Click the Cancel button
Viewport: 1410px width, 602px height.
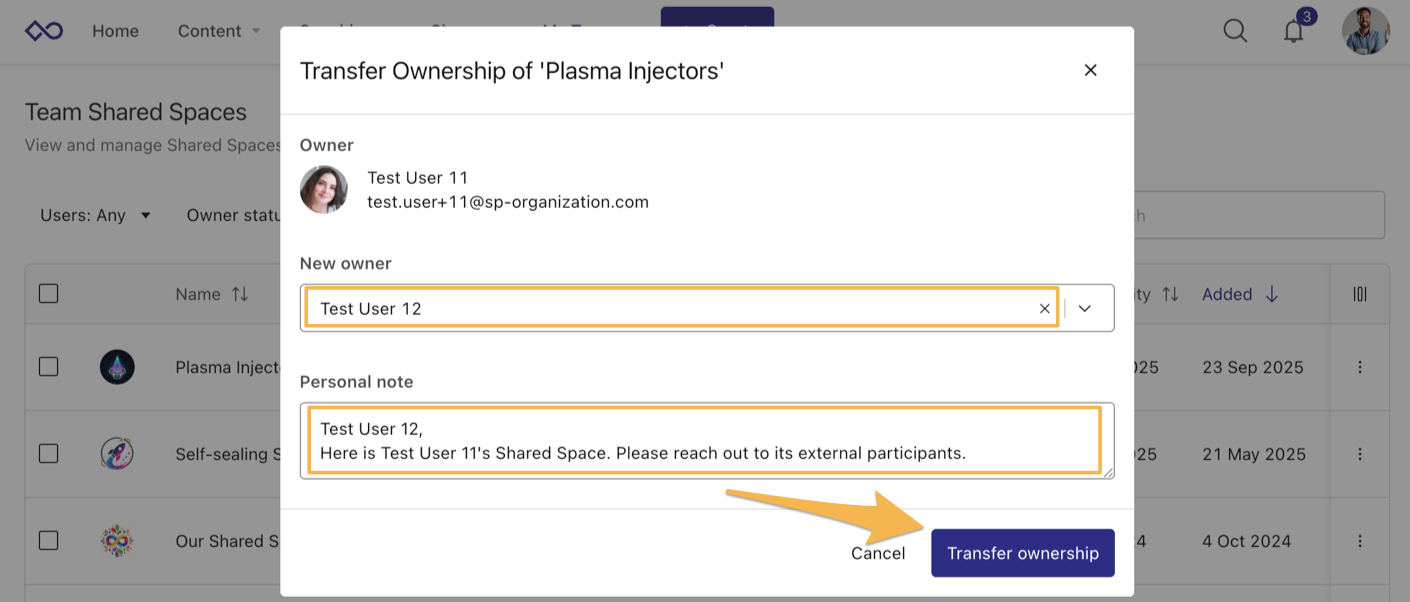877,553
